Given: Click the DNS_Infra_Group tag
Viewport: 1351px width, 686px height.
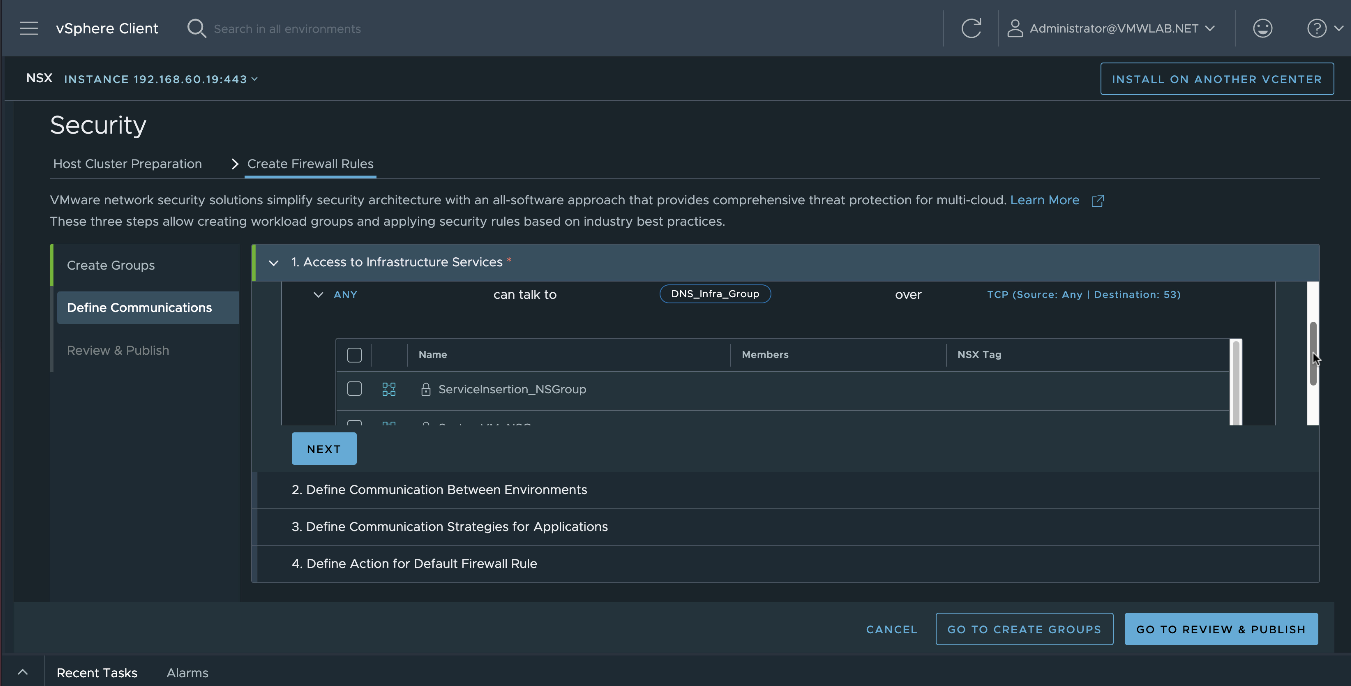Looking at the screenshot, I should tap(715, 294).
